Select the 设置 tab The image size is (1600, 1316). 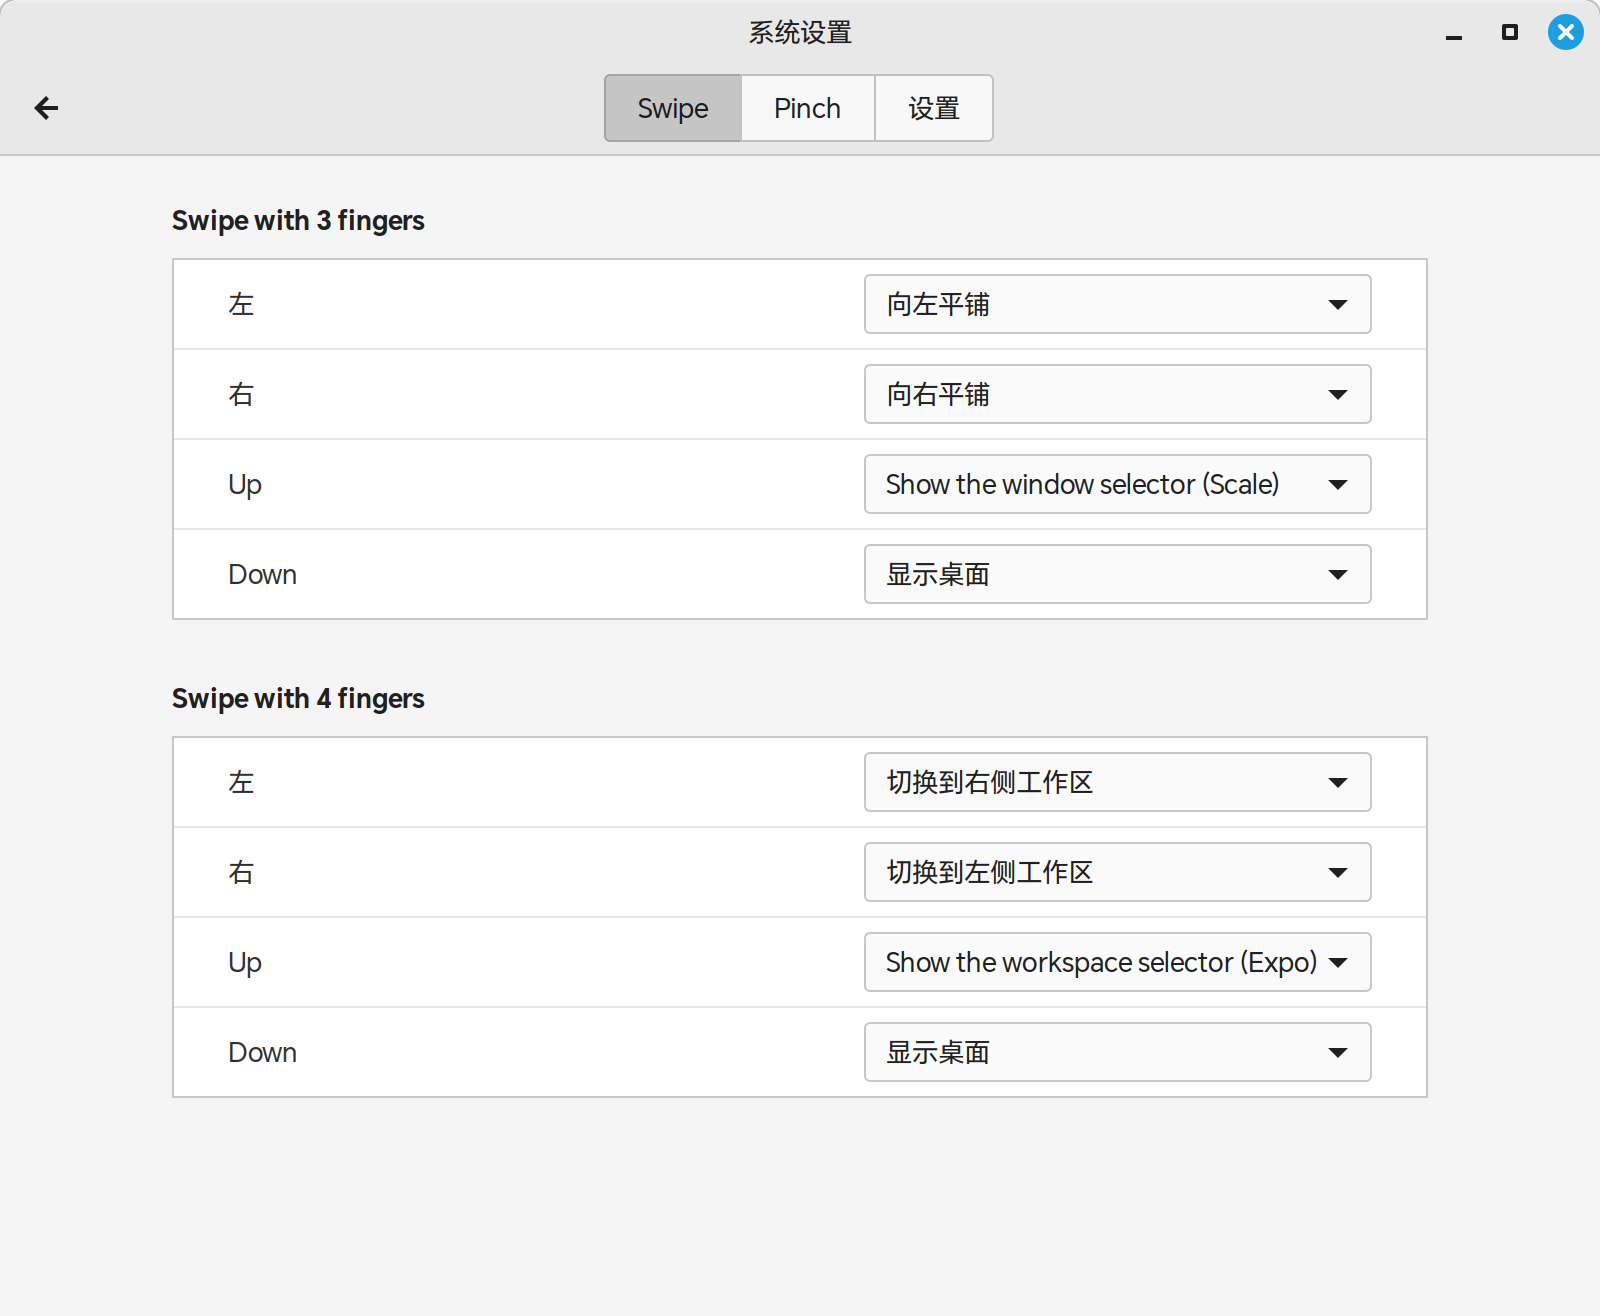click(x=933, y=108)
